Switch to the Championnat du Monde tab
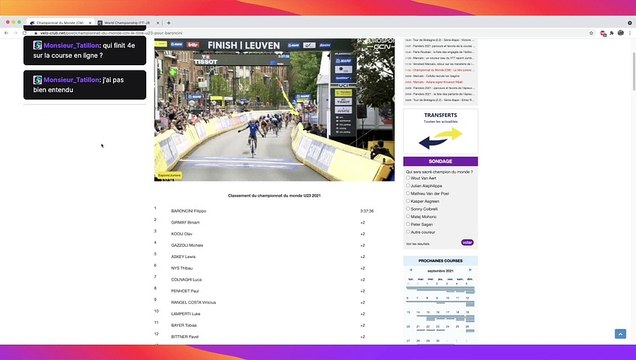636x360 pixels. [60, 23]
